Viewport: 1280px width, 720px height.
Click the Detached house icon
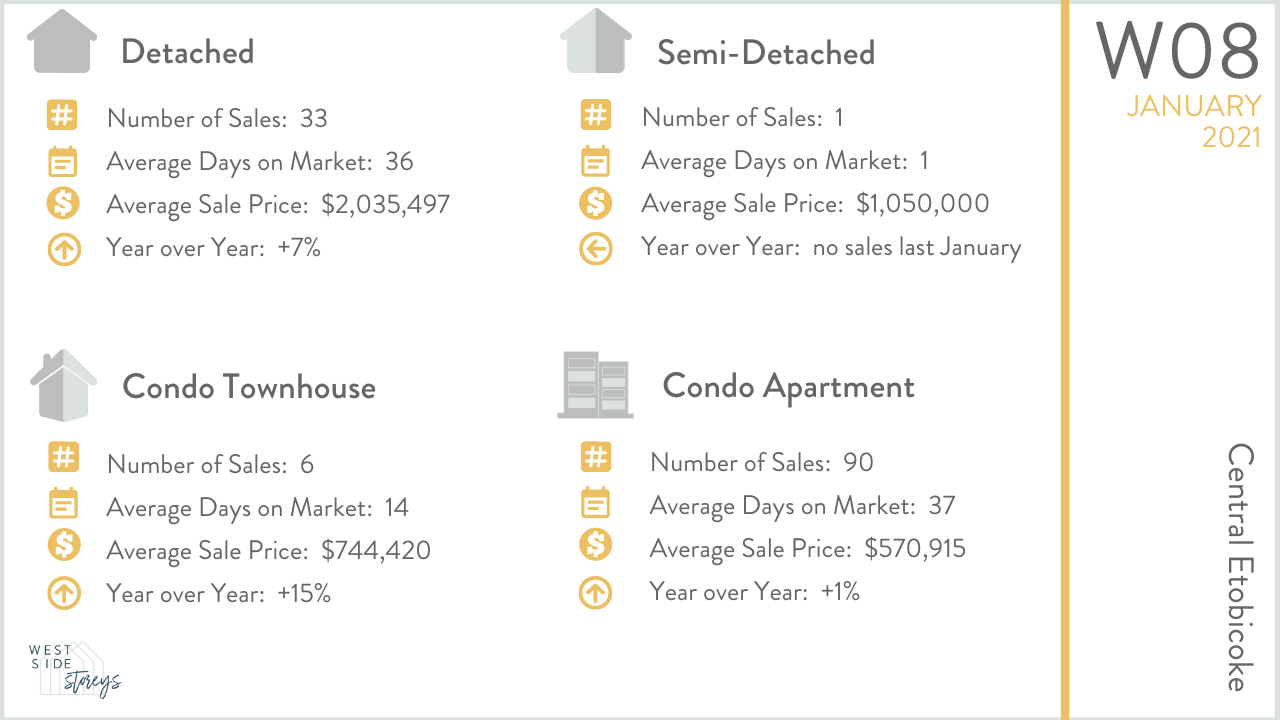point(62,42)
